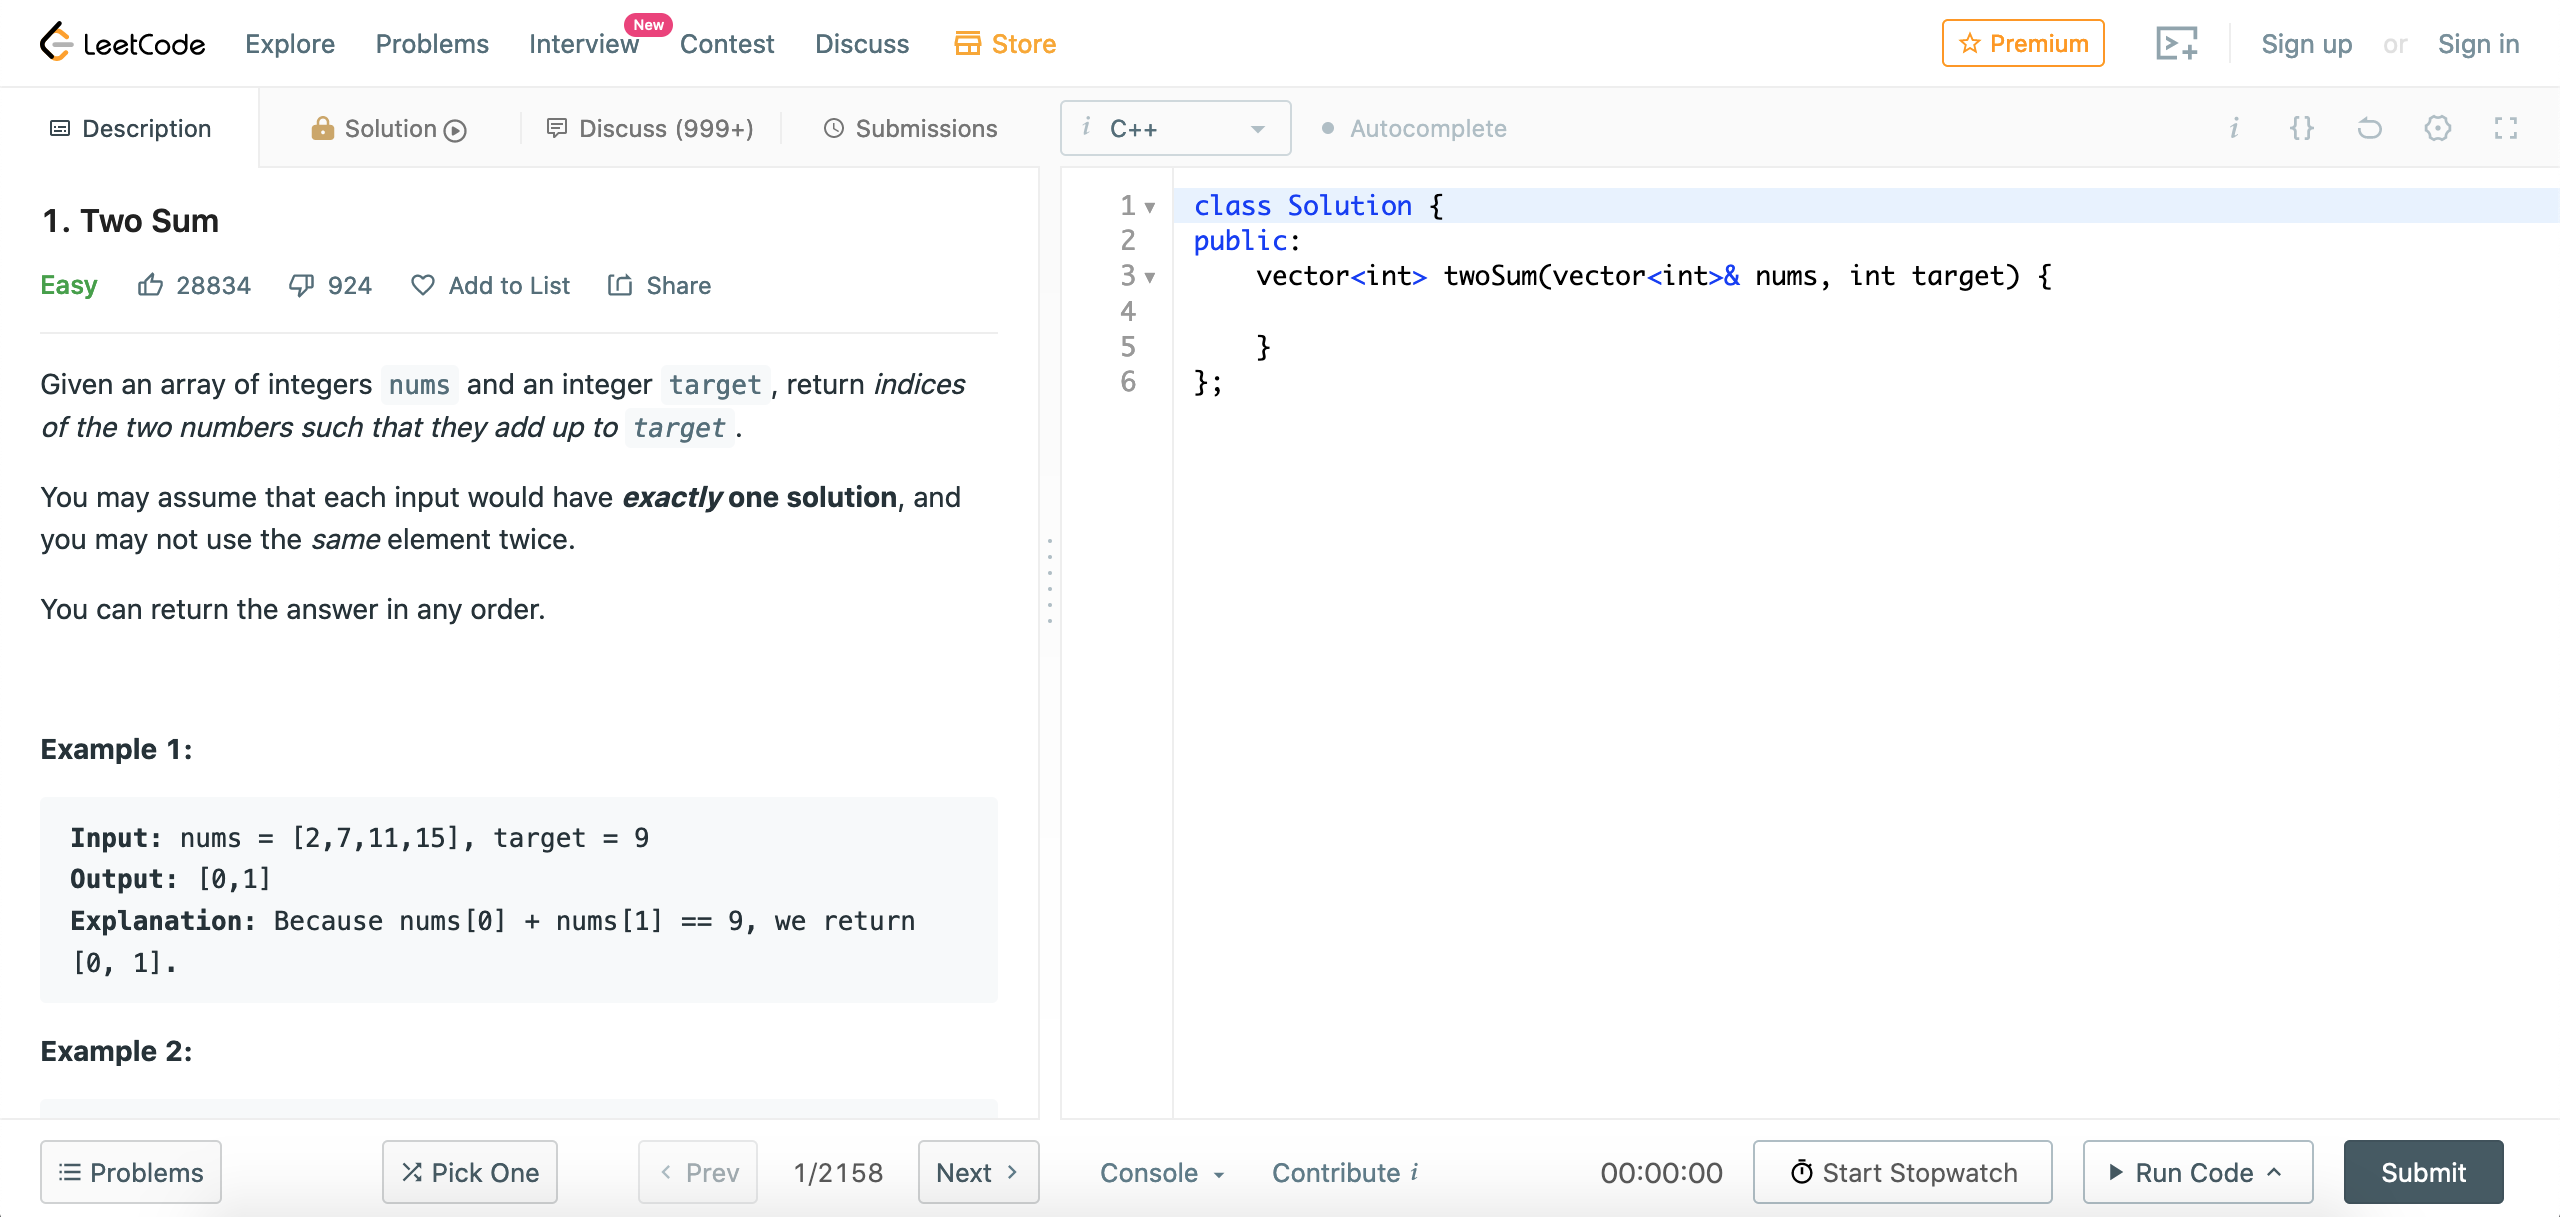Viewport: 2560px width, 1217px height.
Task: Click the Next problem button
Action: pos(975,1171)
